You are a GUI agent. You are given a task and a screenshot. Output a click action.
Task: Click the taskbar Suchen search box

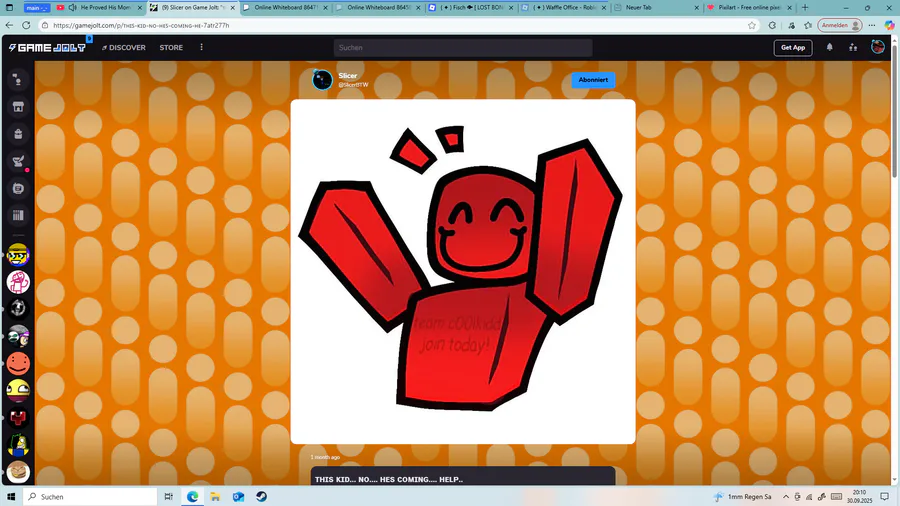pos(90,497)
